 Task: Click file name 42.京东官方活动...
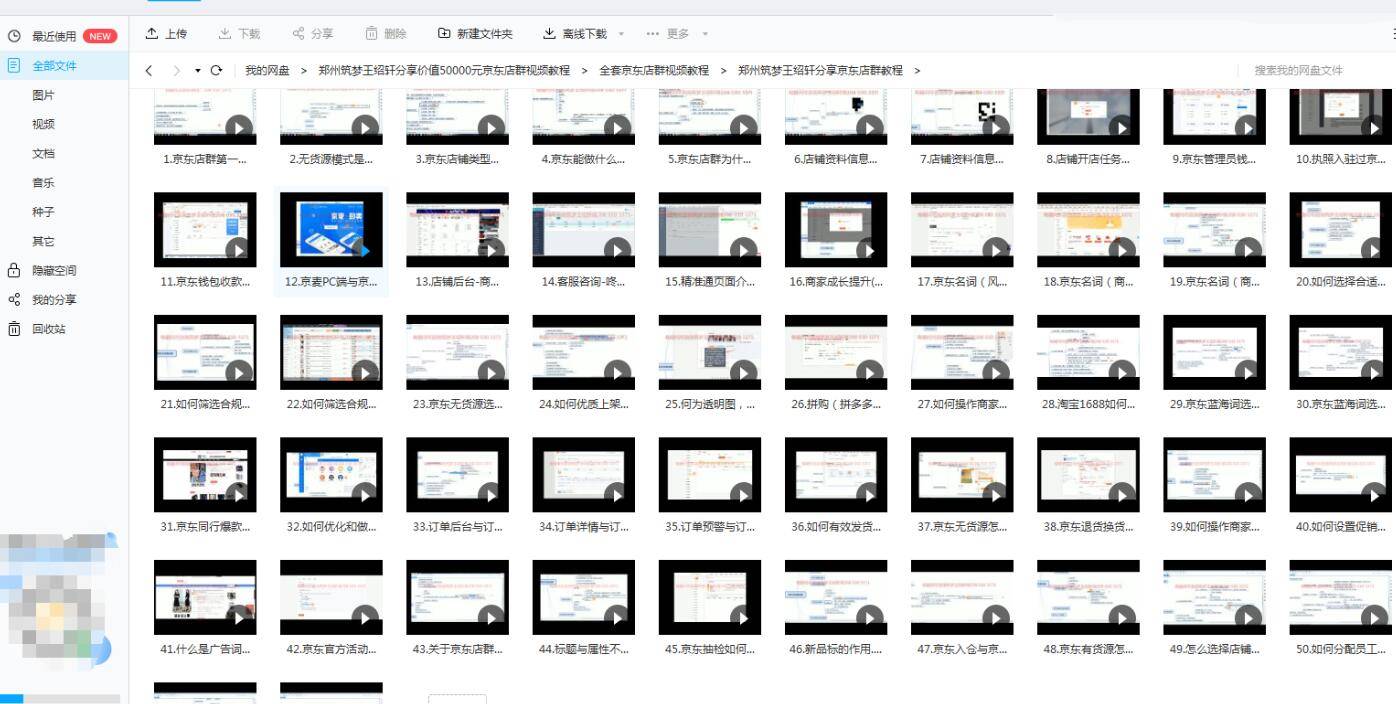(x=331, y=649)
